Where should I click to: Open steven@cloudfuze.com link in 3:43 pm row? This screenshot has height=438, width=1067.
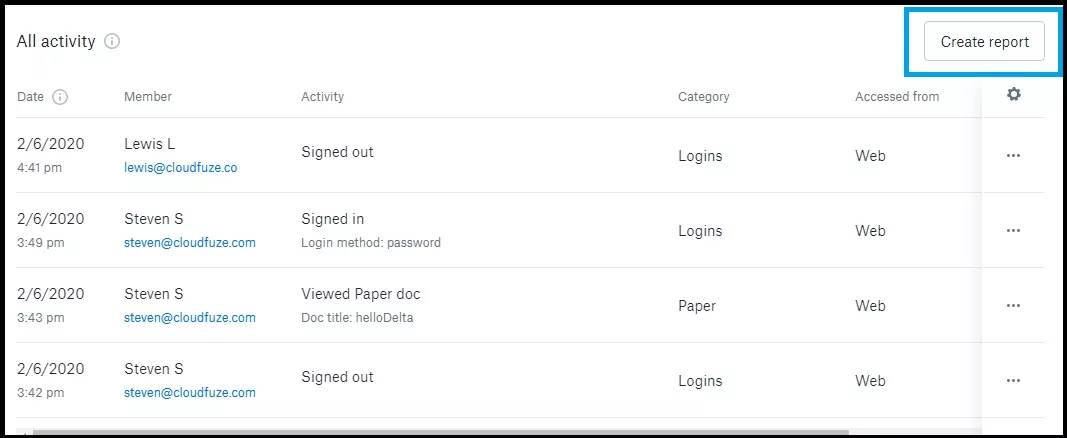[190, 317]
